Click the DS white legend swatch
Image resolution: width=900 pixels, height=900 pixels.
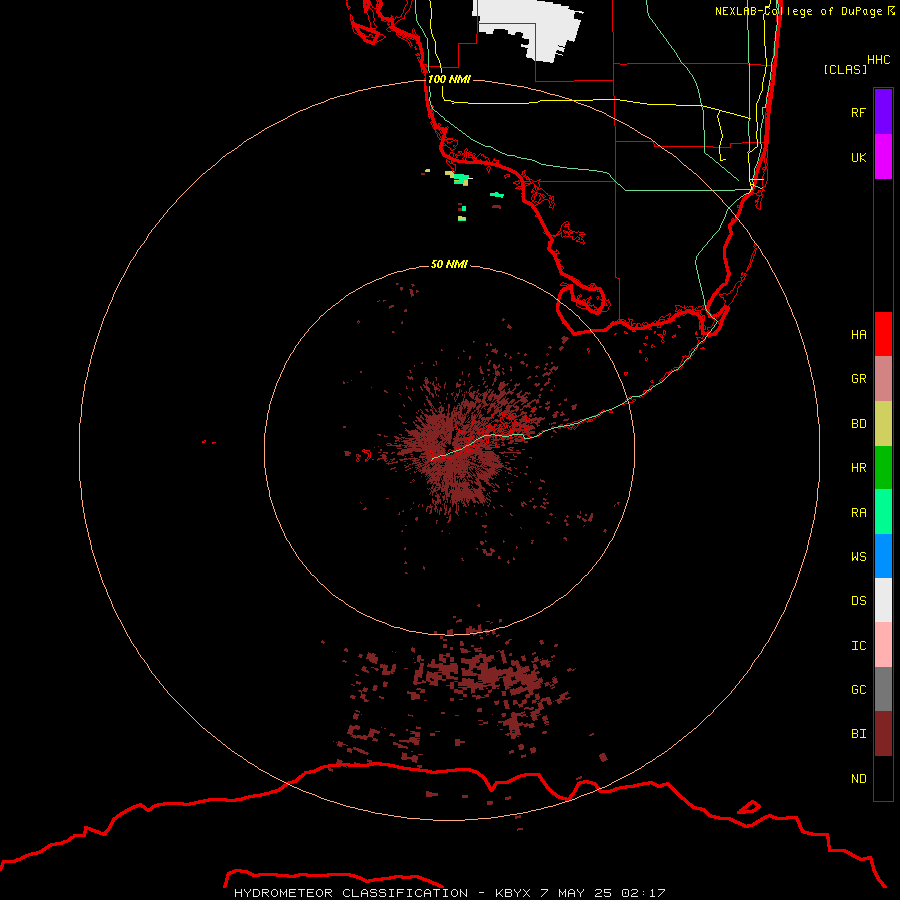(883, 600)
